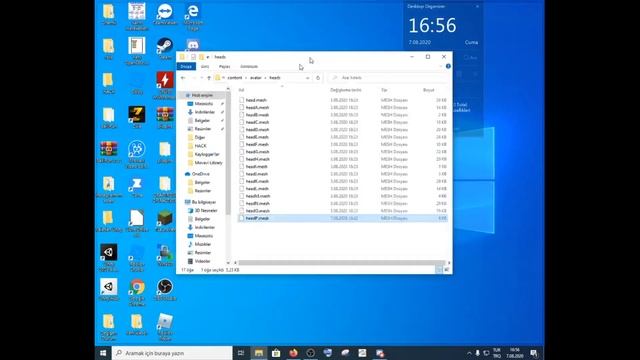
Task: Go up one folder level
Action: click(x=209, y=78)
